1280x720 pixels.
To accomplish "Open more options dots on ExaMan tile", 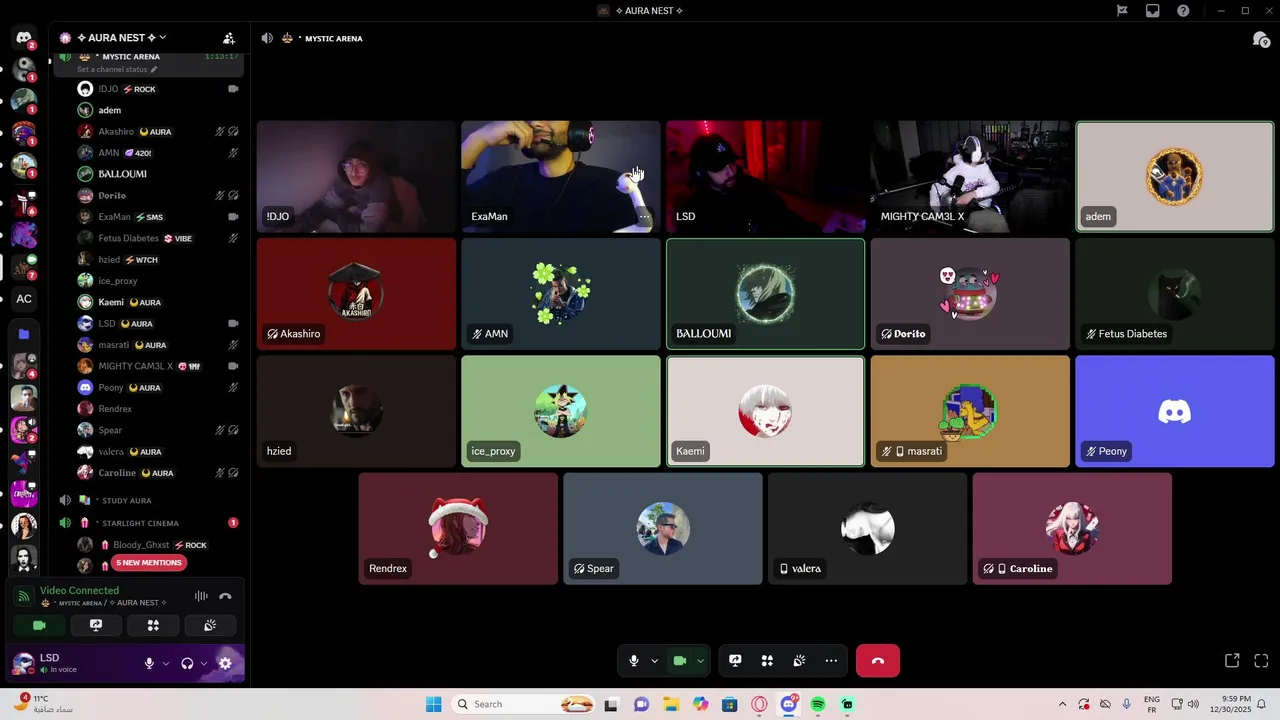I will (645, 216).
